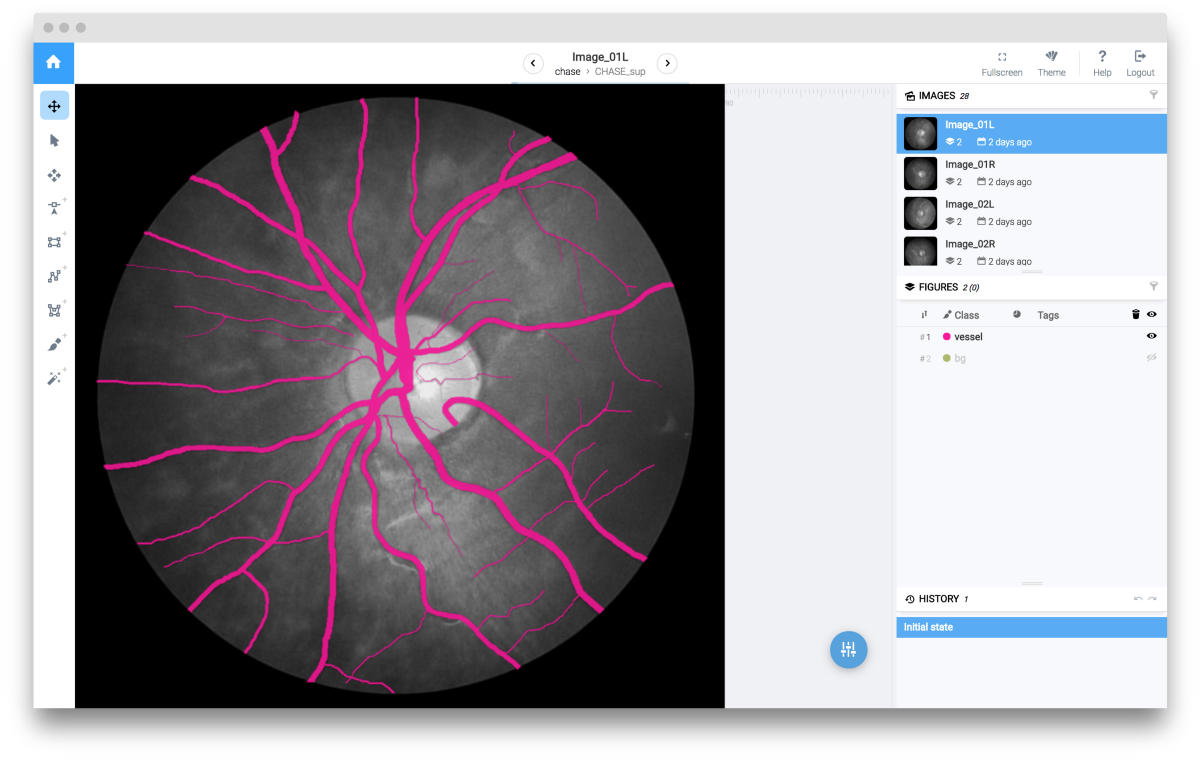The width and height of the screenshot is (1200, 766).
Task: Redo the history action
Action: [x=1152, y=599]
